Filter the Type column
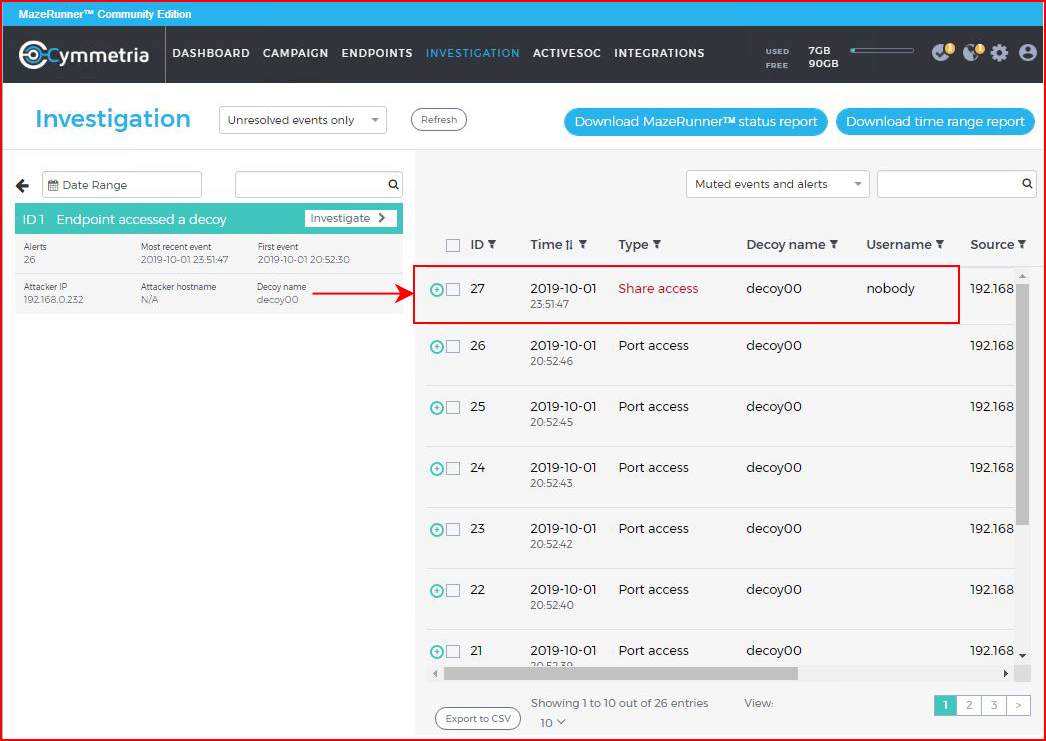This screenshot has height=741, width=1046. (657, 245)
